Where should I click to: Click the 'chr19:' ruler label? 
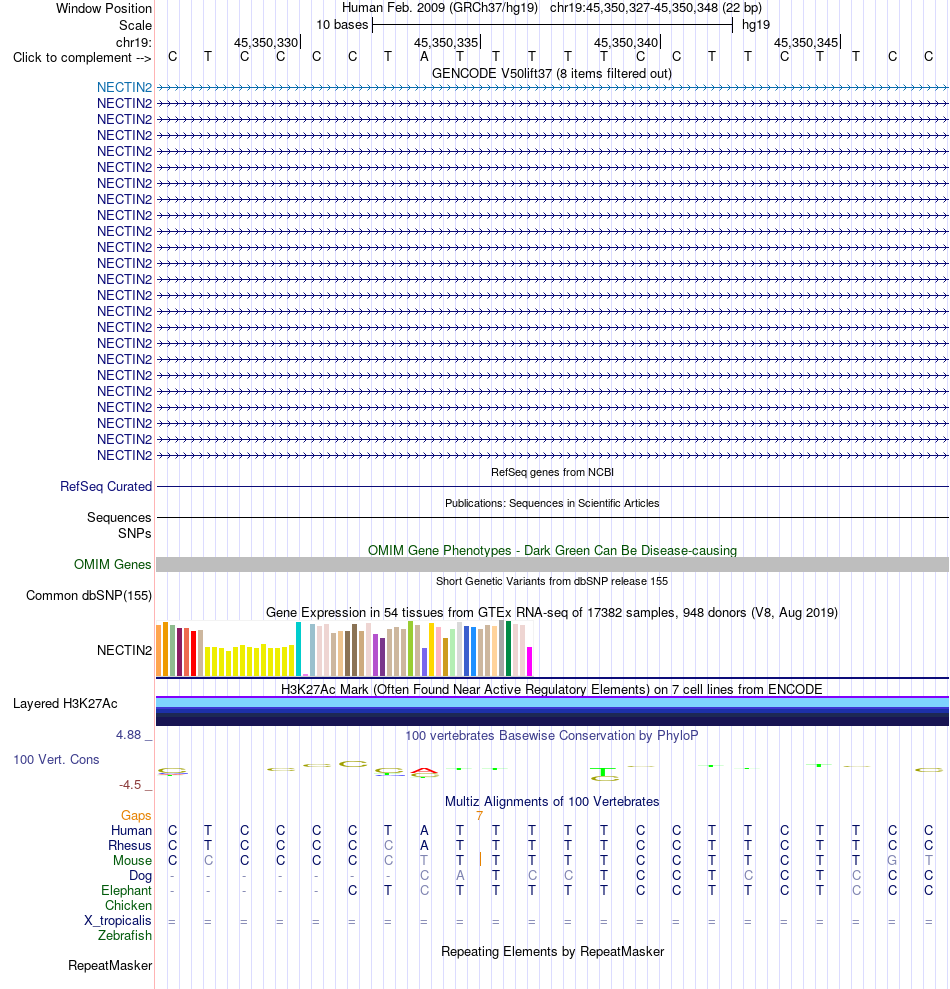[134, 42]
